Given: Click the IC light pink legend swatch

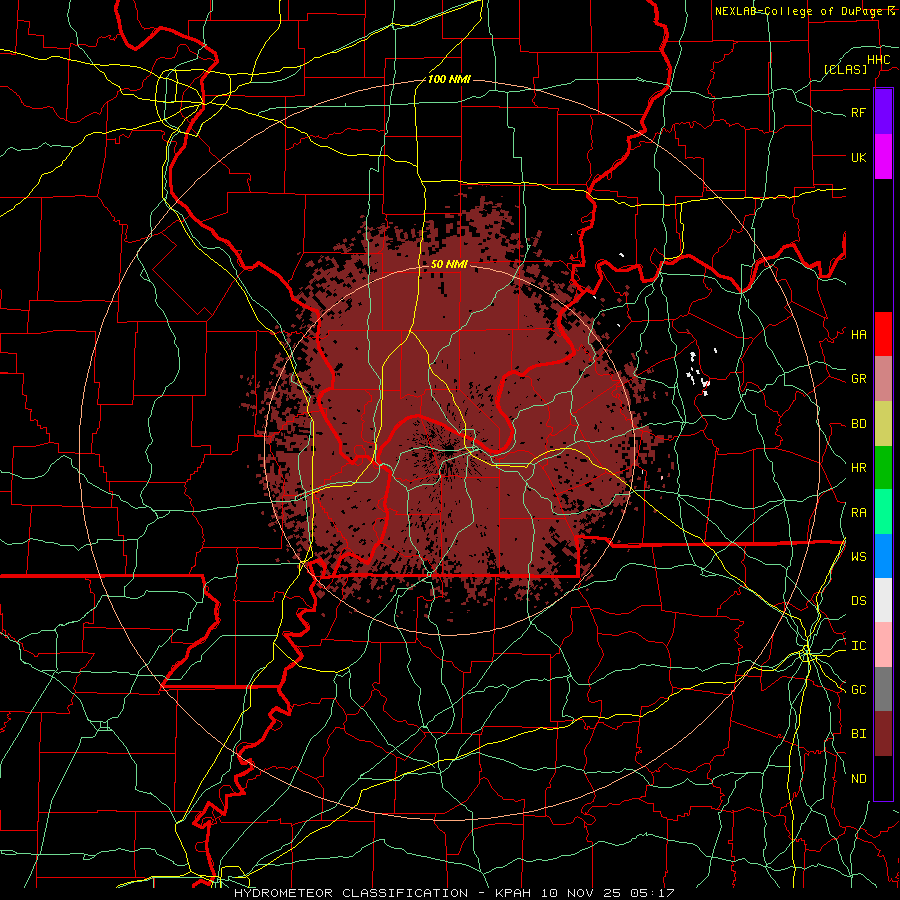Looking at the screenshot, I should pyautogui.click(x=883, y=645).
